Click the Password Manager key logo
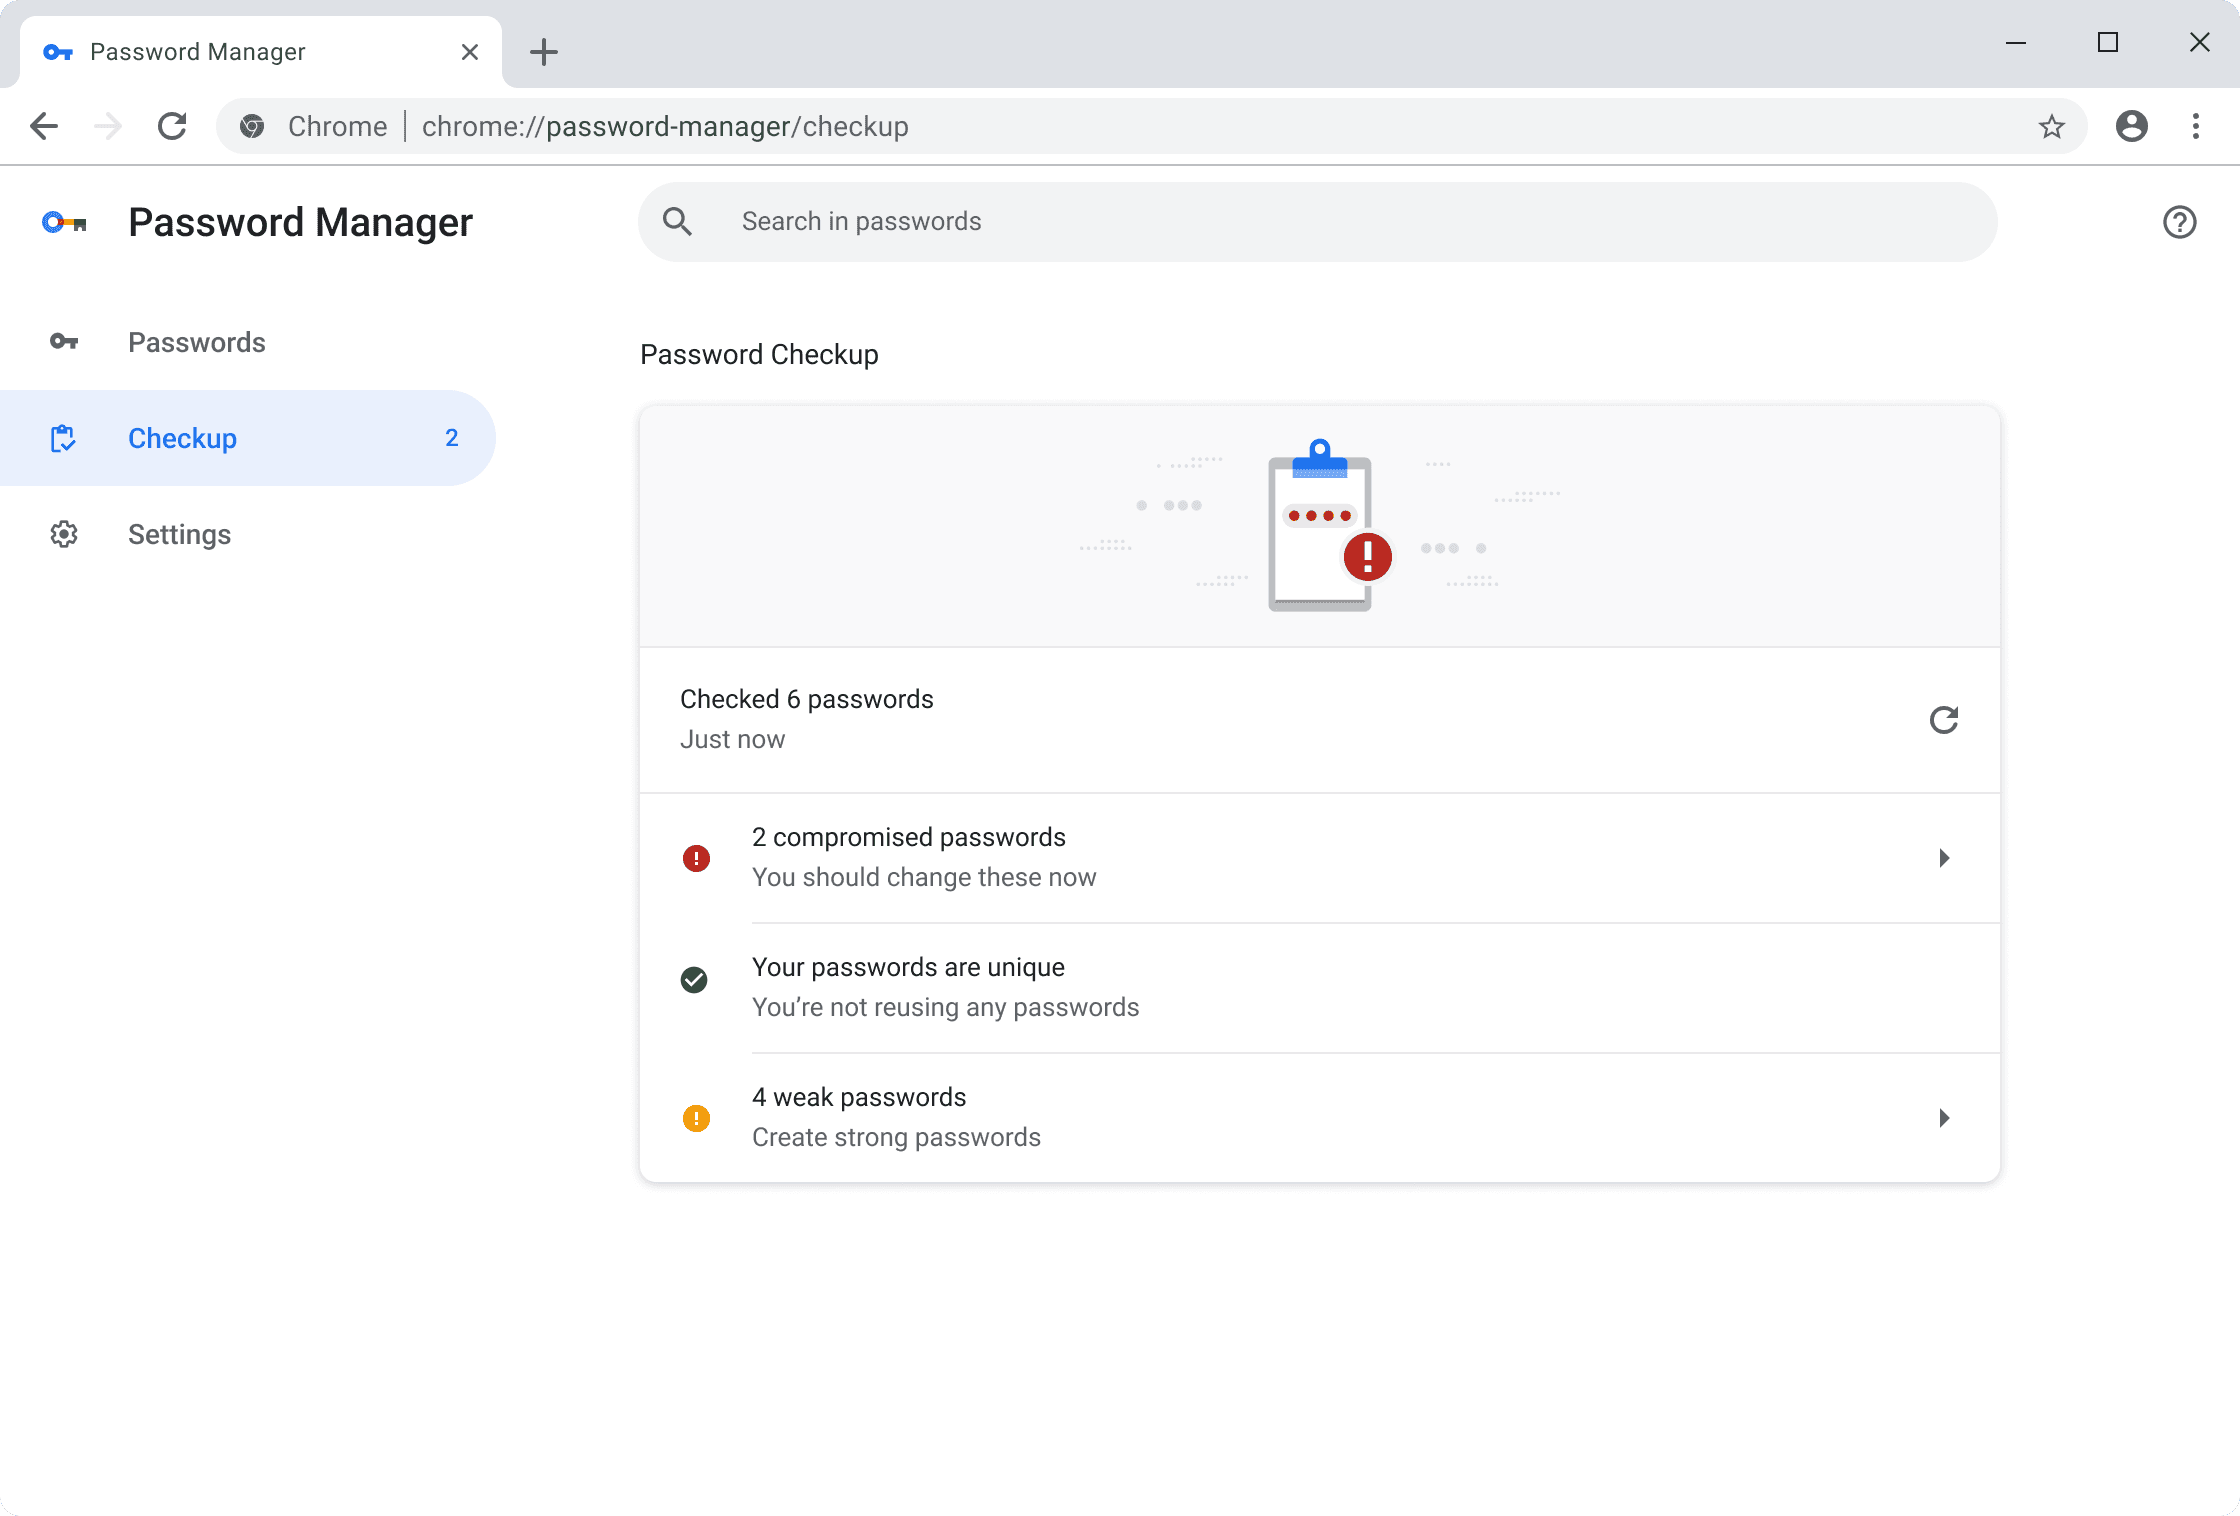Image resolution: width=2240 pixels, height=1516 pixels. (x=64, y=223)
